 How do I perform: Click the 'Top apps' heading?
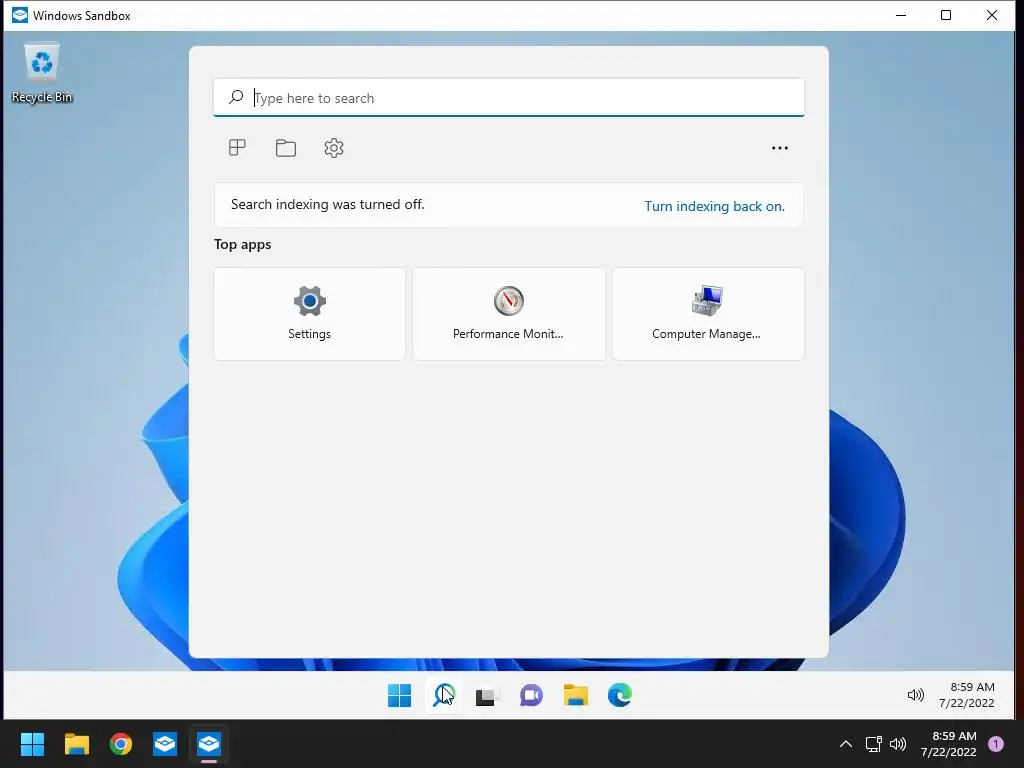click(x=242, y=244)
